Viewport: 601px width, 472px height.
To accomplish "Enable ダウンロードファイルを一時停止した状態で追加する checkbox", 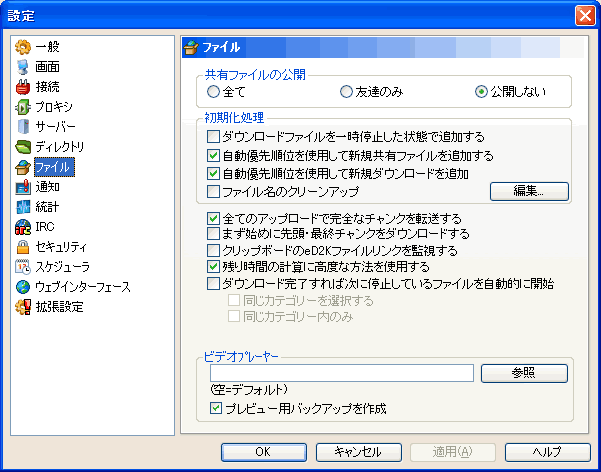I will click(213, 137).
